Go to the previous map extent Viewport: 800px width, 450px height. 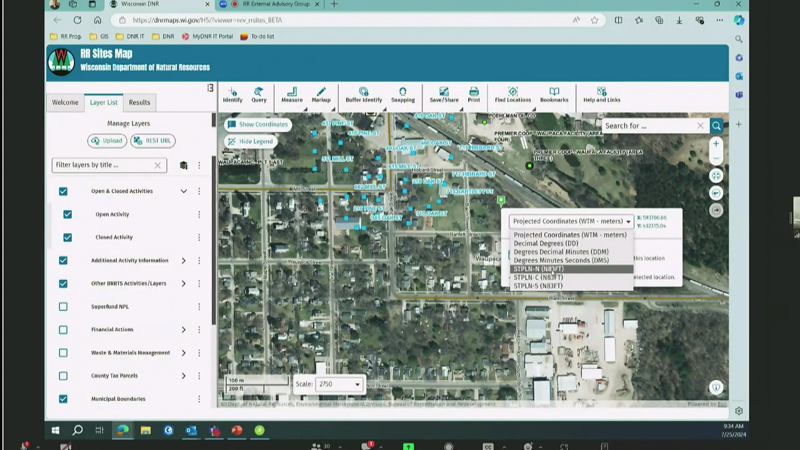pos(716,193)
